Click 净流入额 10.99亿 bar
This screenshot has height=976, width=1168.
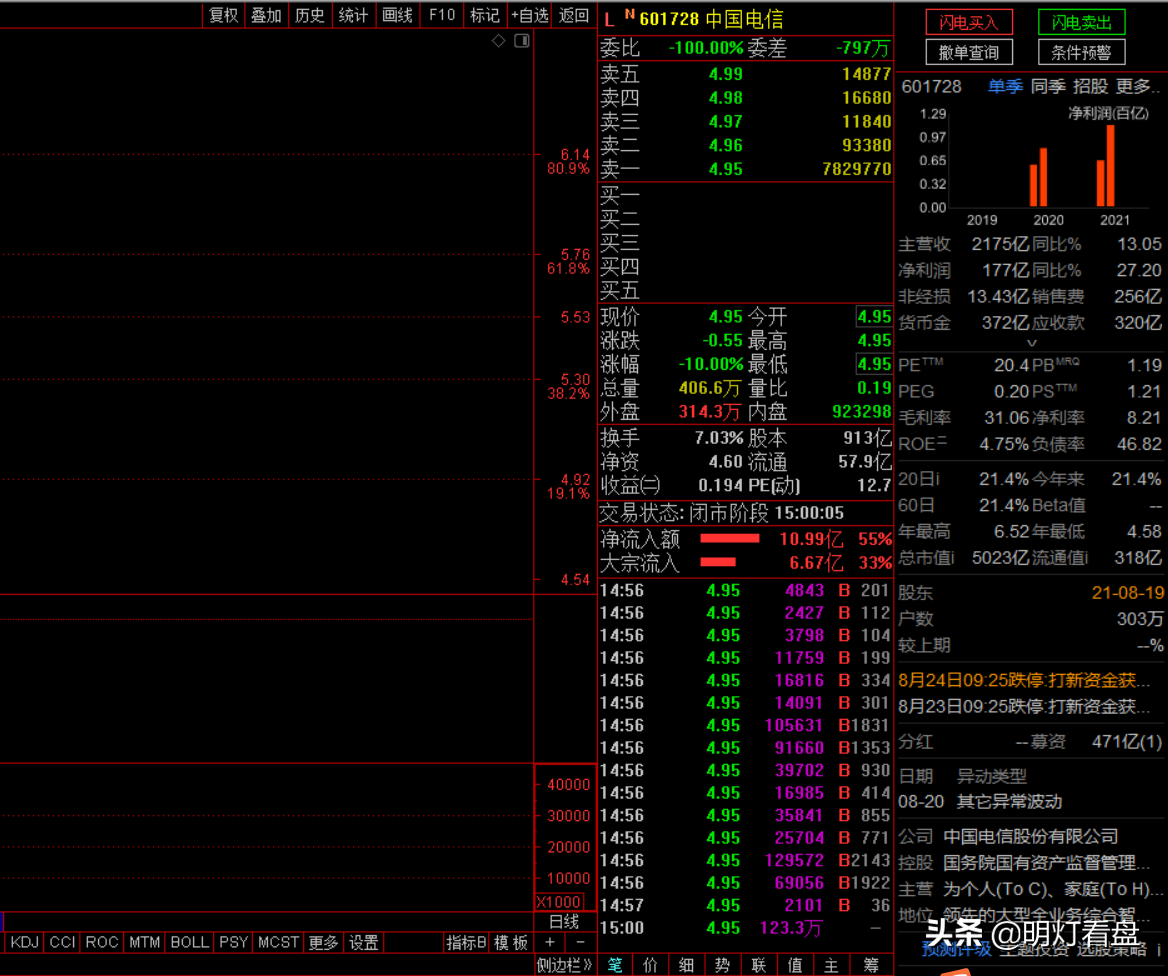(x=730, y=538)
